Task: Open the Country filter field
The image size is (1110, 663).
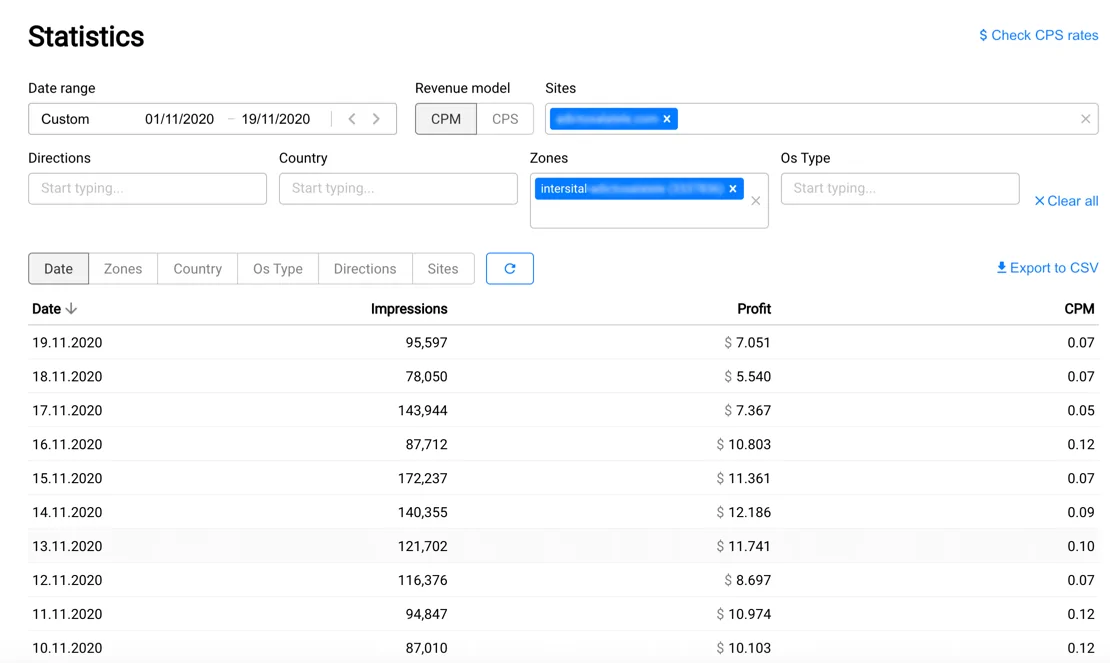Action: pos(398,189)
